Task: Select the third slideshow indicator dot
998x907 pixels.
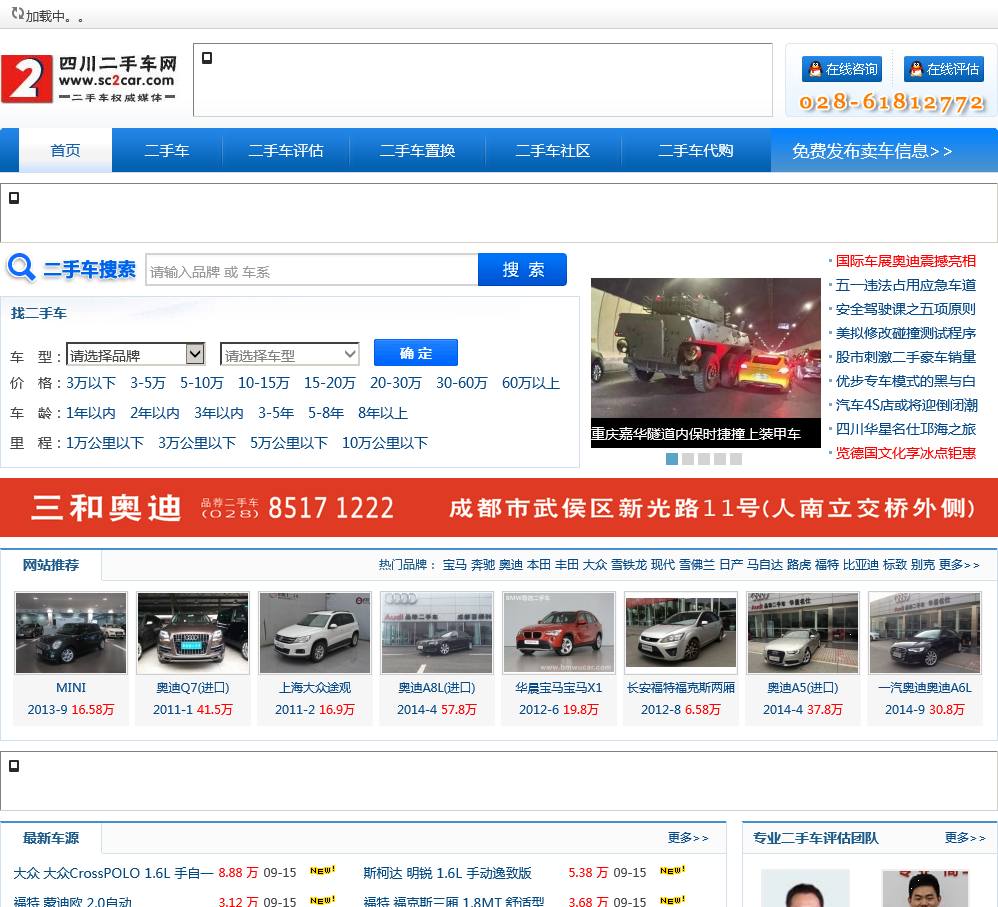Action: coord(703,459)
